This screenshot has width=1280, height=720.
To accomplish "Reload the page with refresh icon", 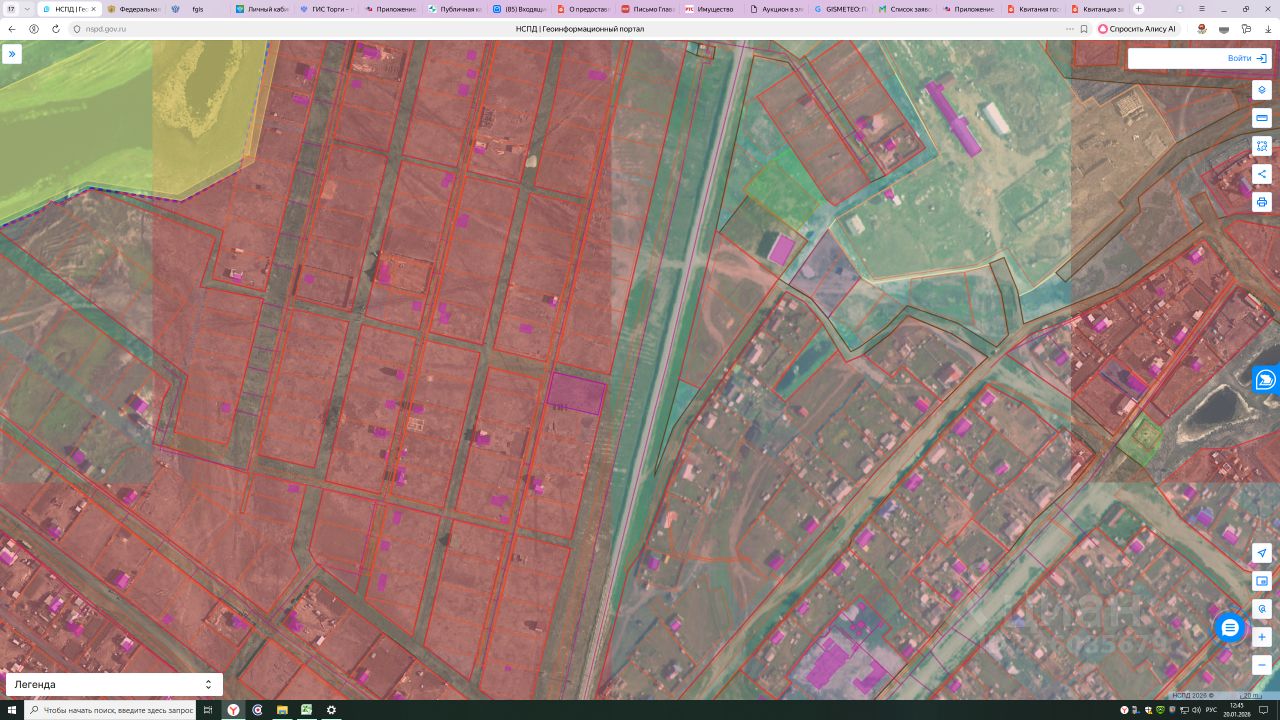I will coord(56,29).
